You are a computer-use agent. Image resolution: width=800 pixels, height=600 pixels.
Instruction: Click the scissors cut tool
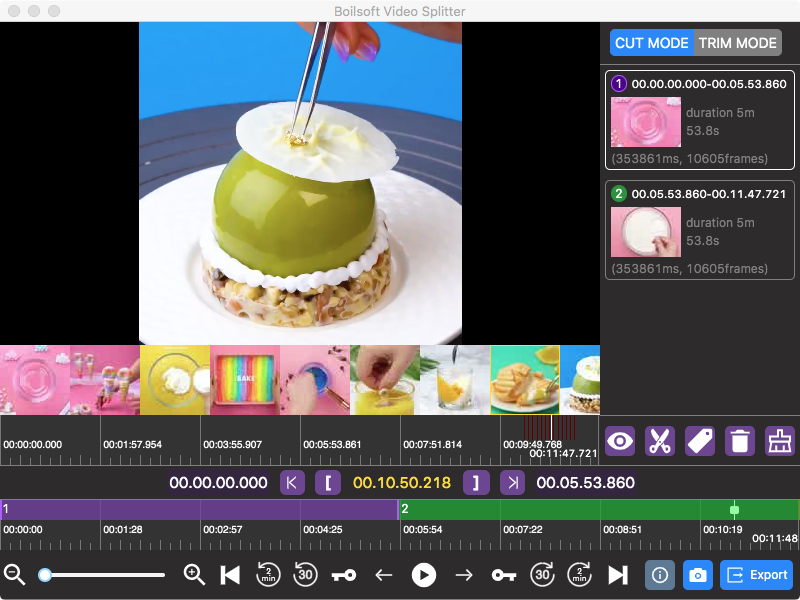pyautogui.click(x=660, y=441)
